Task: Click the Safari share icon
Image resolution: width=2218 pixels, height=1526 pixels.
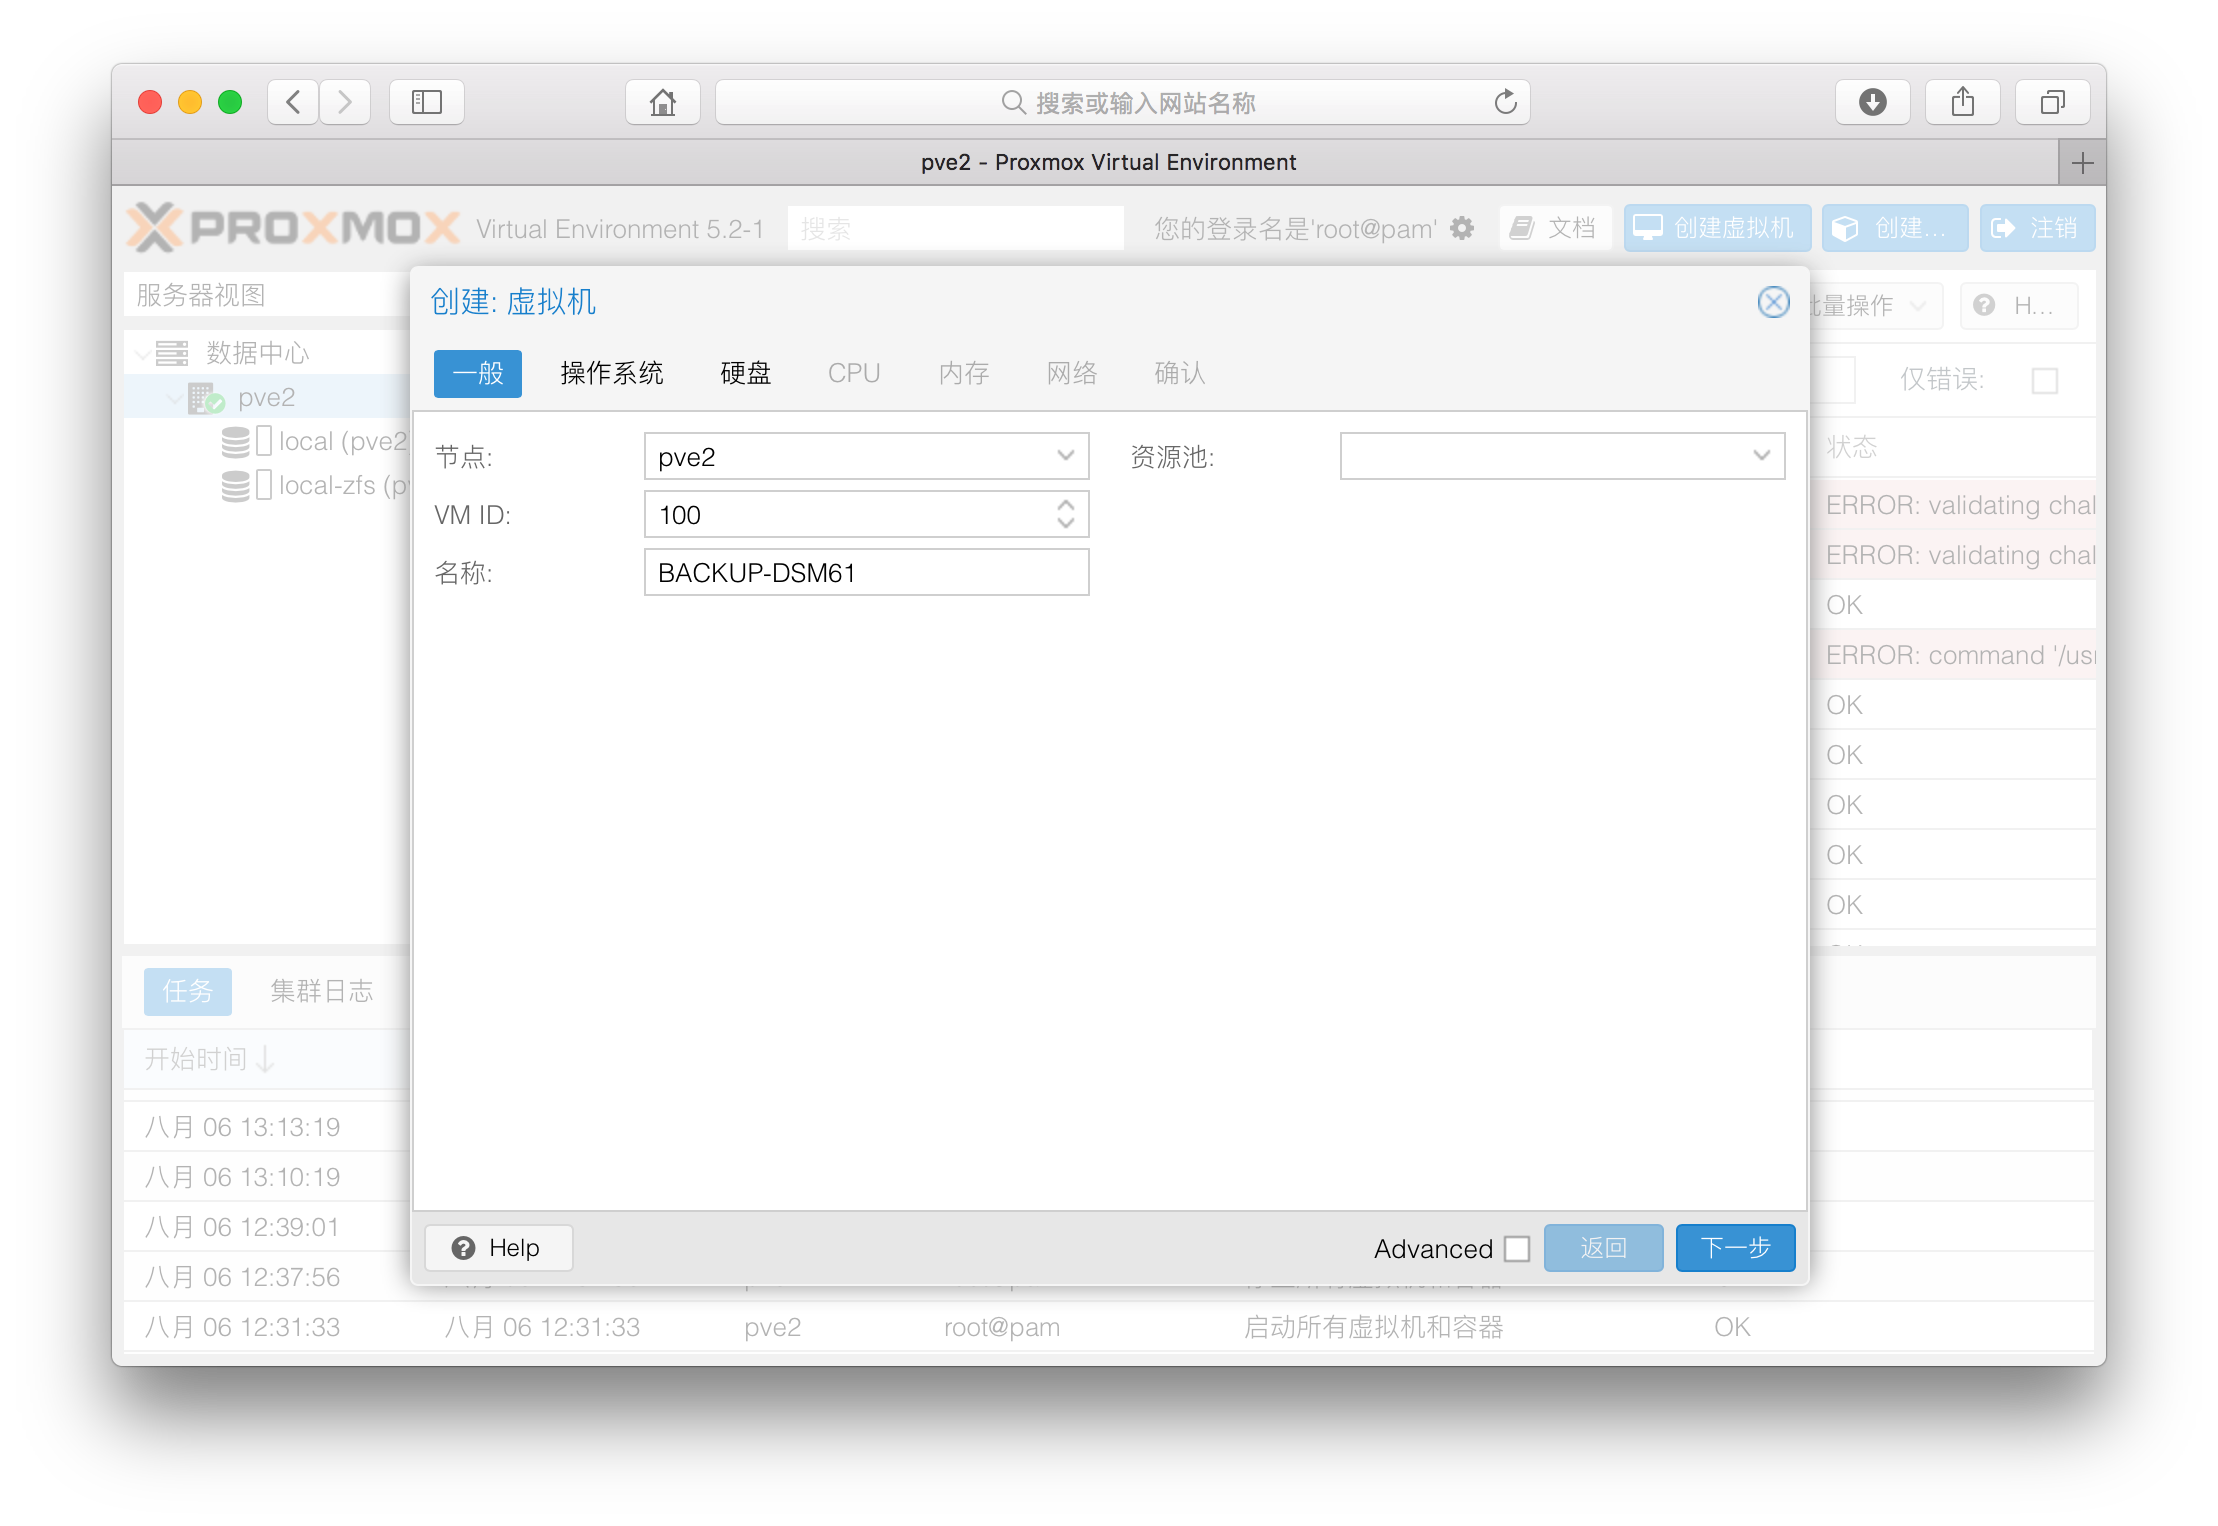Action: pyautogui.click(x=1962, y=102)
